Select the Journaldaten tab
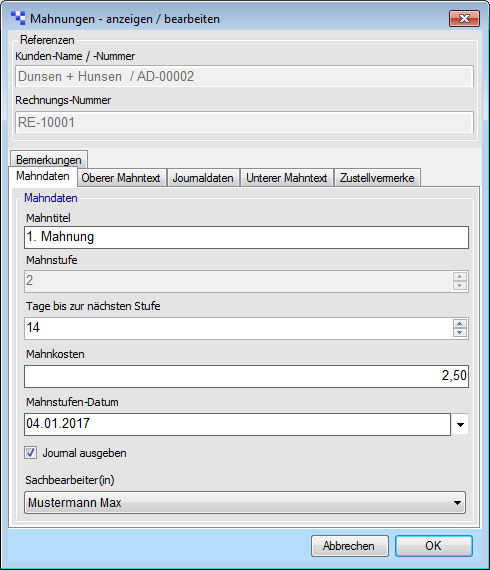Image resolution: width=490 pixels, height=570 pixels. (203, 178)
